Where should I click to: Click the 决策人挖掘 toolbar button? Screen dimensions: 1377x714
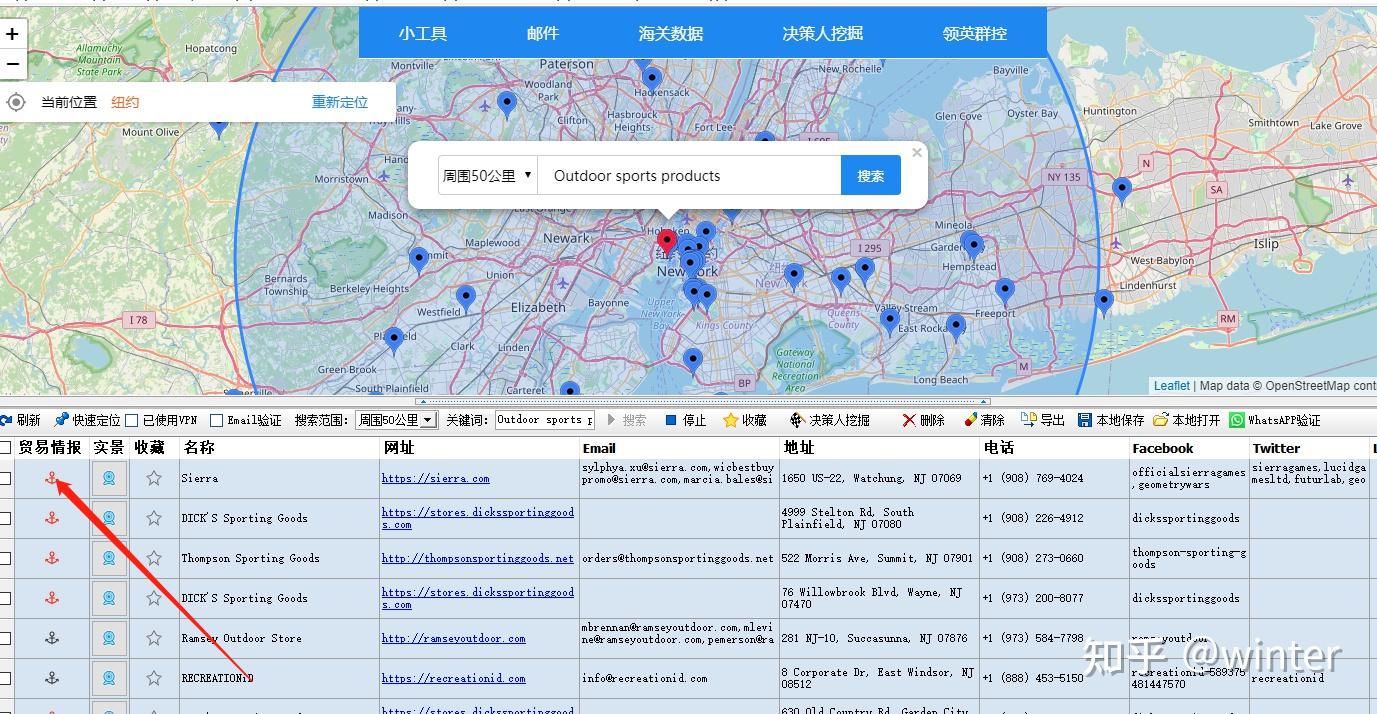[830, 420]
